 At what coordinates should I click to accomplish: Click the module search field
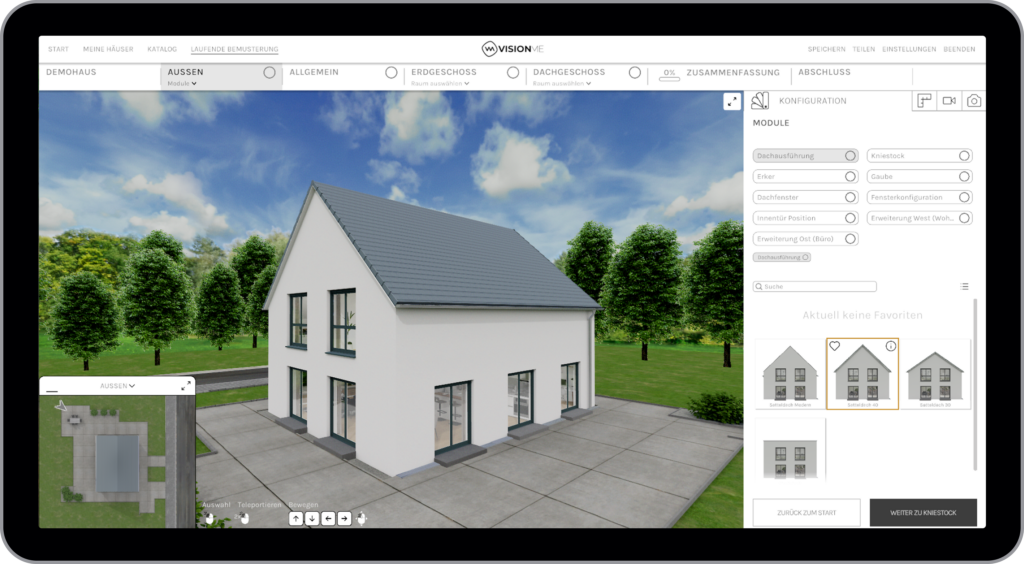tap(815, 286)
